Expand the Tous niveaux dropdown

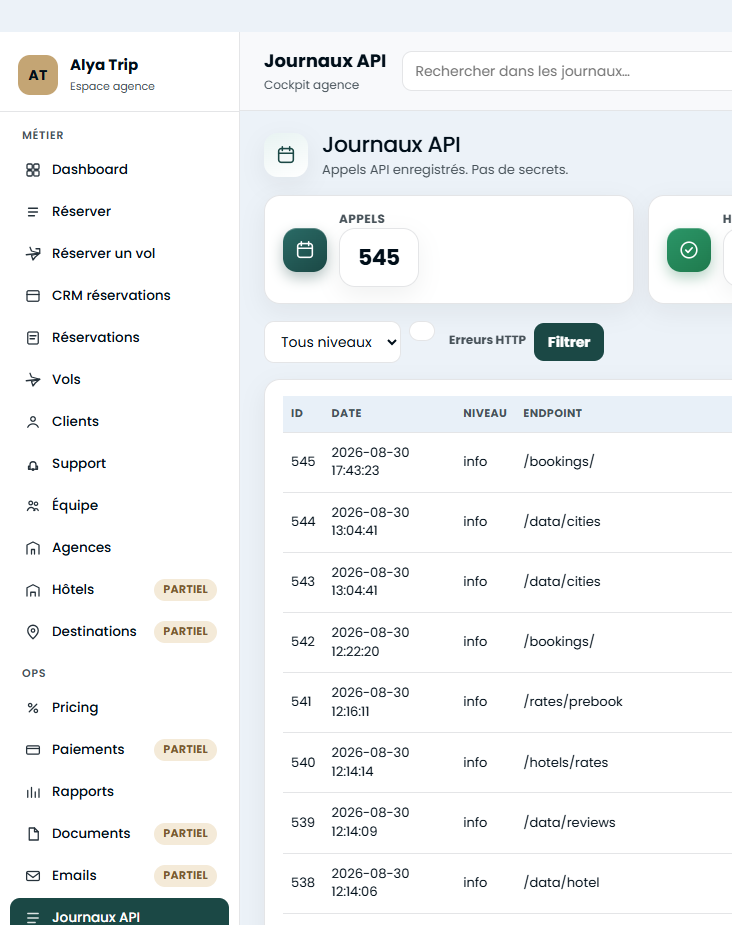332,342
